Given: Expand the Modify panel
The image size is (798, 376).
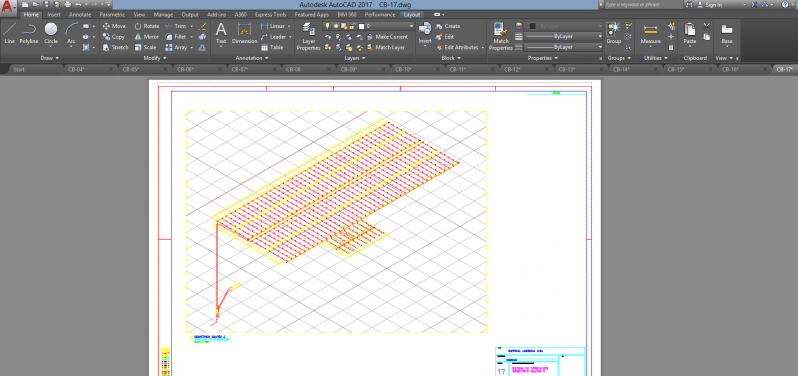Looking at the screenshot, I should point(155,58).
